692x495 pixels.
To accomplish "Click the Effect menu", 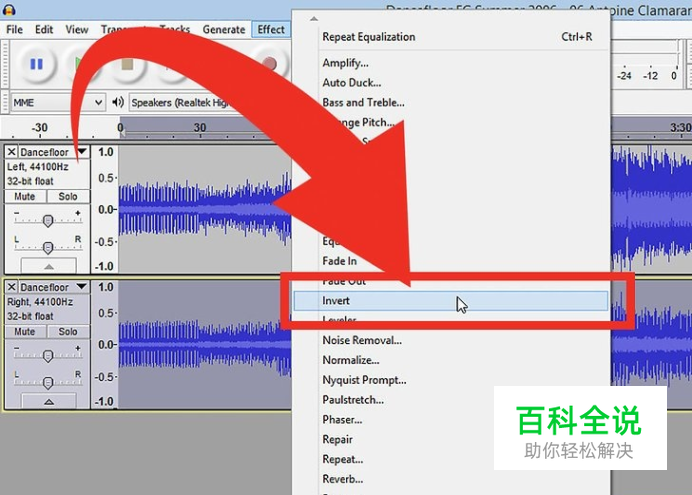I will [271, 30].
